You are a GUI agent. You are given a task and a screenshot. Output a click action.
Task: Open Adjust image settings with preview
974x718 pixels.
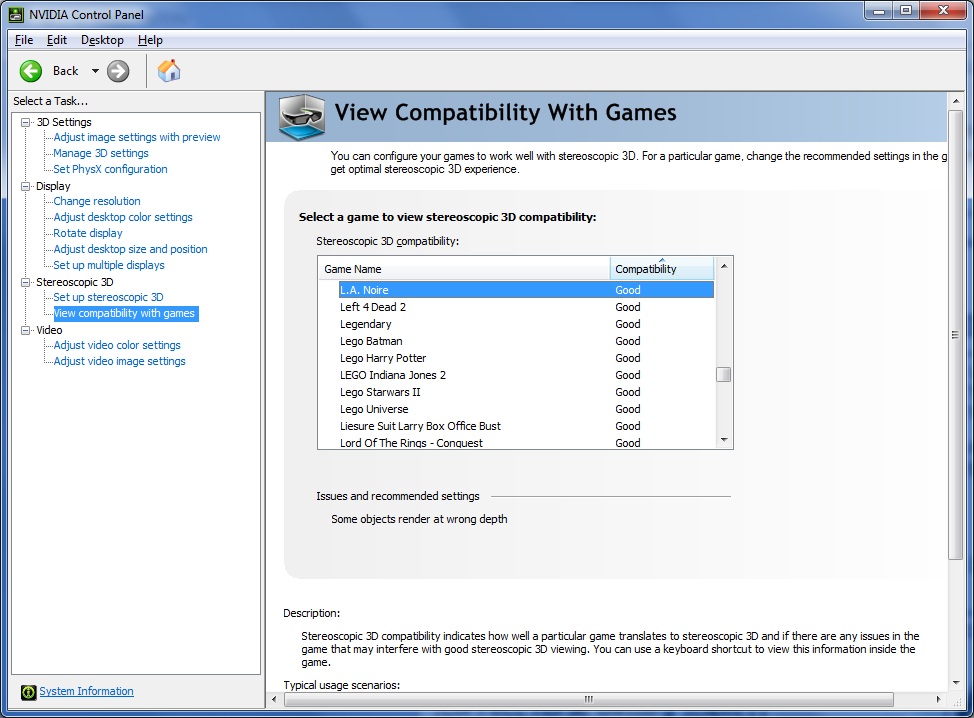pyautogui.click(x=137, y=137)
